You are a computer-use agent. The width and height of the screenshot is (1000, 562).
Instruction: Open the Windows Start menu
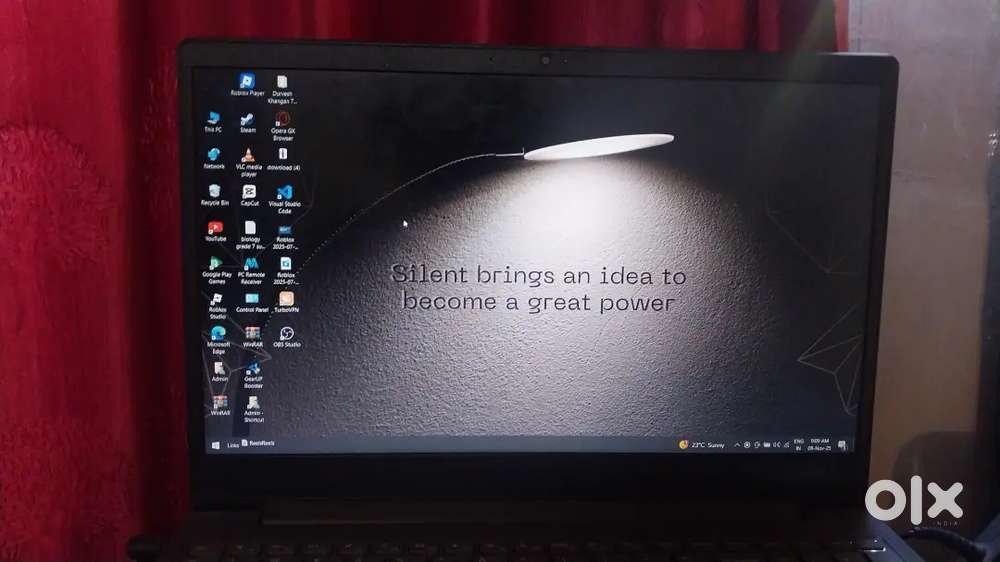point(216,445)
